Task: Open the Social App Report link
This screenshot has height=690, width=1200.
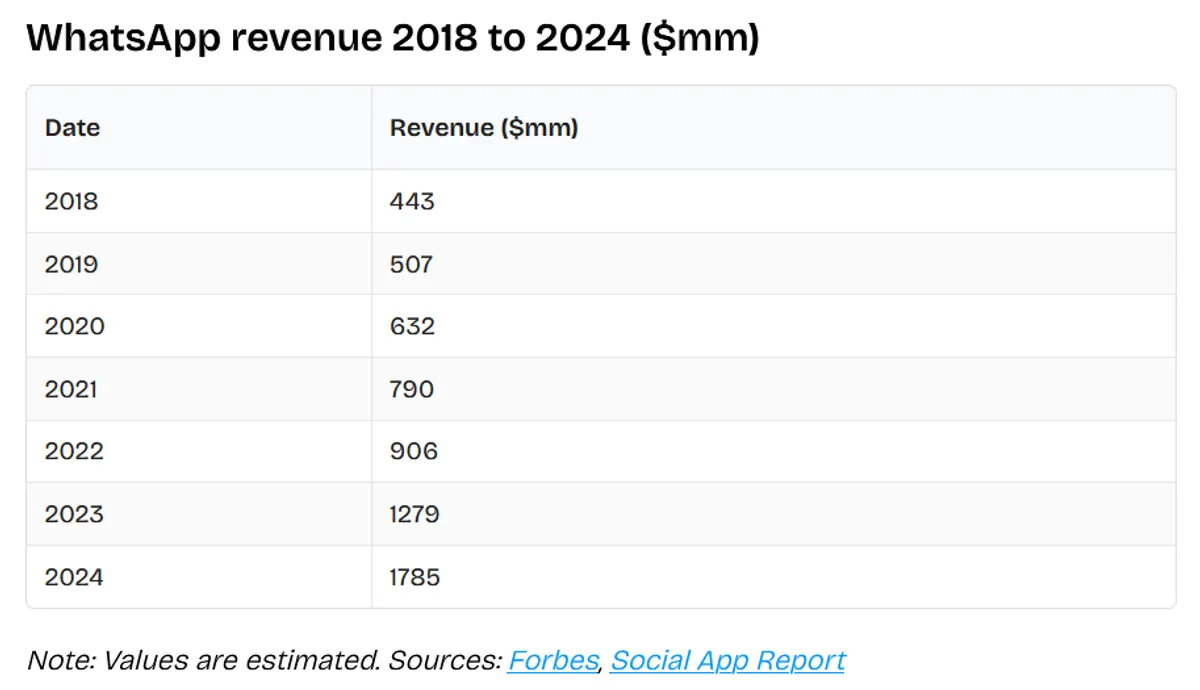Action: [728, 660]
